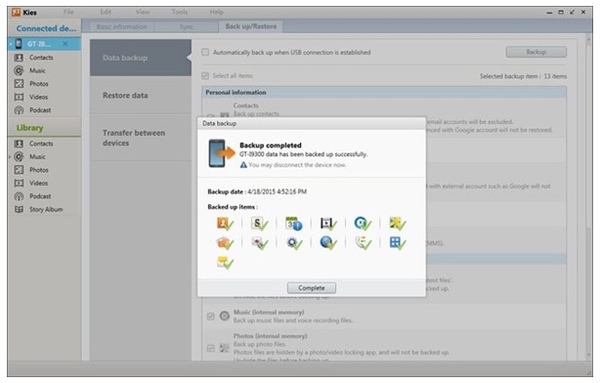Click the 'Backup date' text in dialog
Screen dimensions: 600x383
pyautogui.click(x=225, y=191)
